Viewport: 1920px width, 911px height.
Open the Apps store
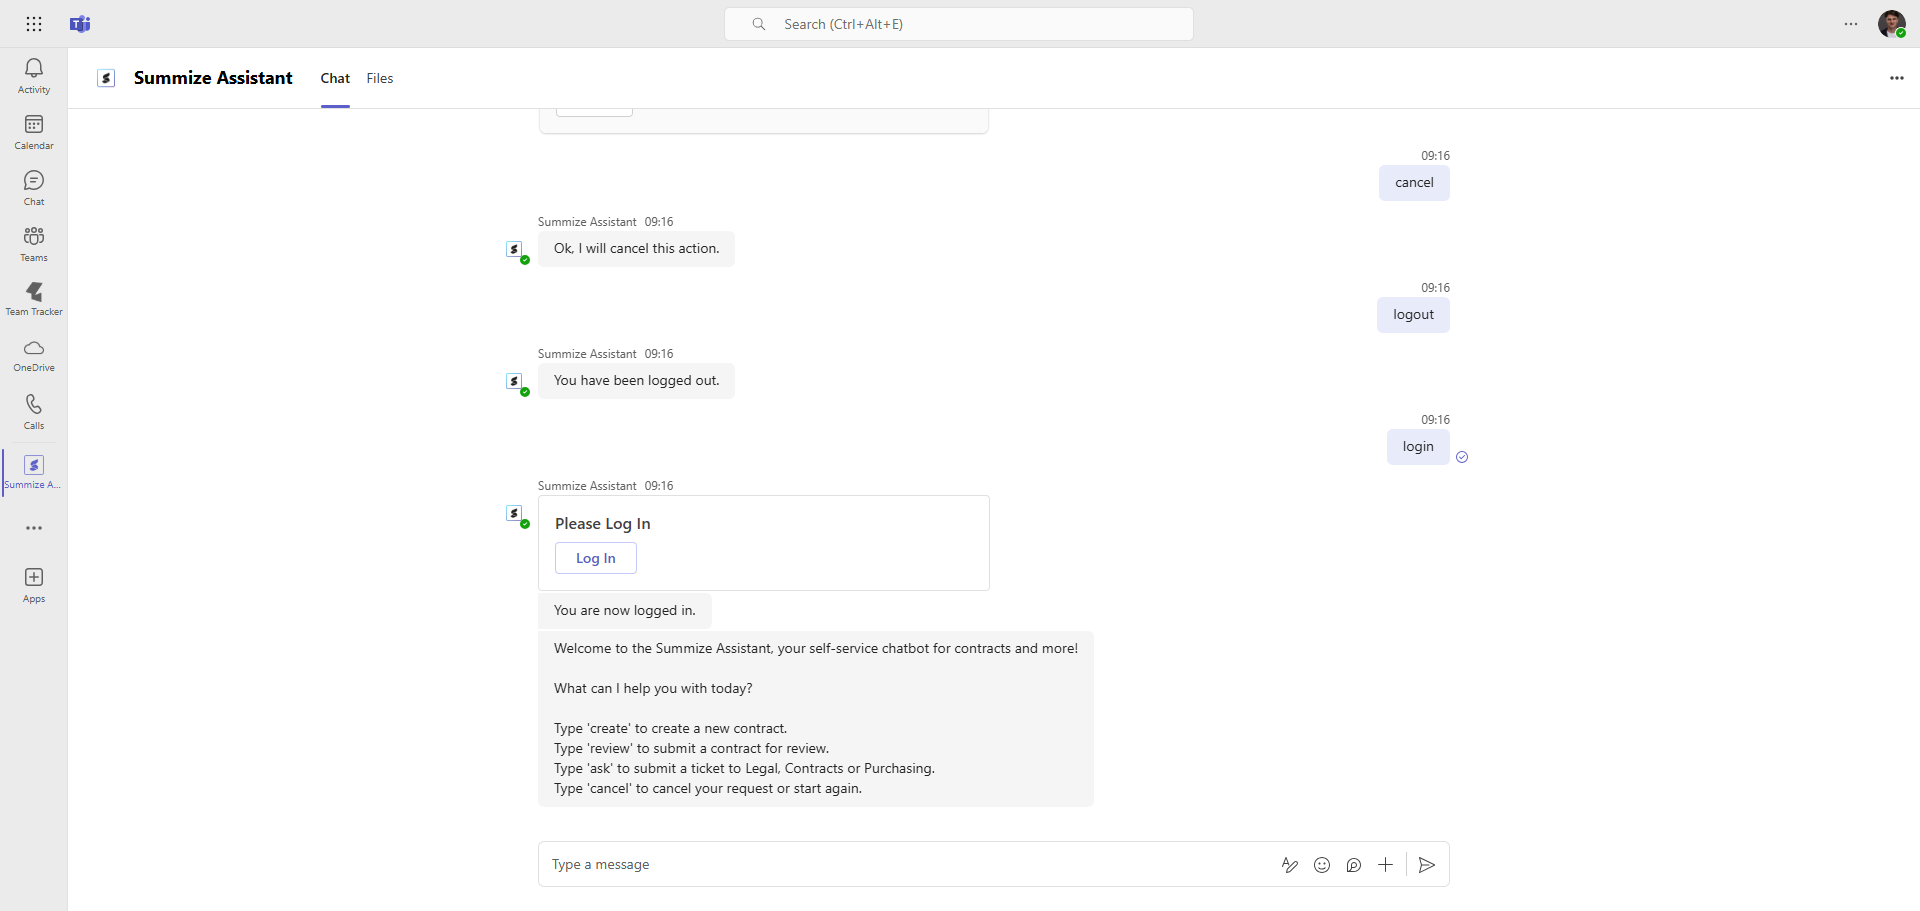click(x=34, y=584)
